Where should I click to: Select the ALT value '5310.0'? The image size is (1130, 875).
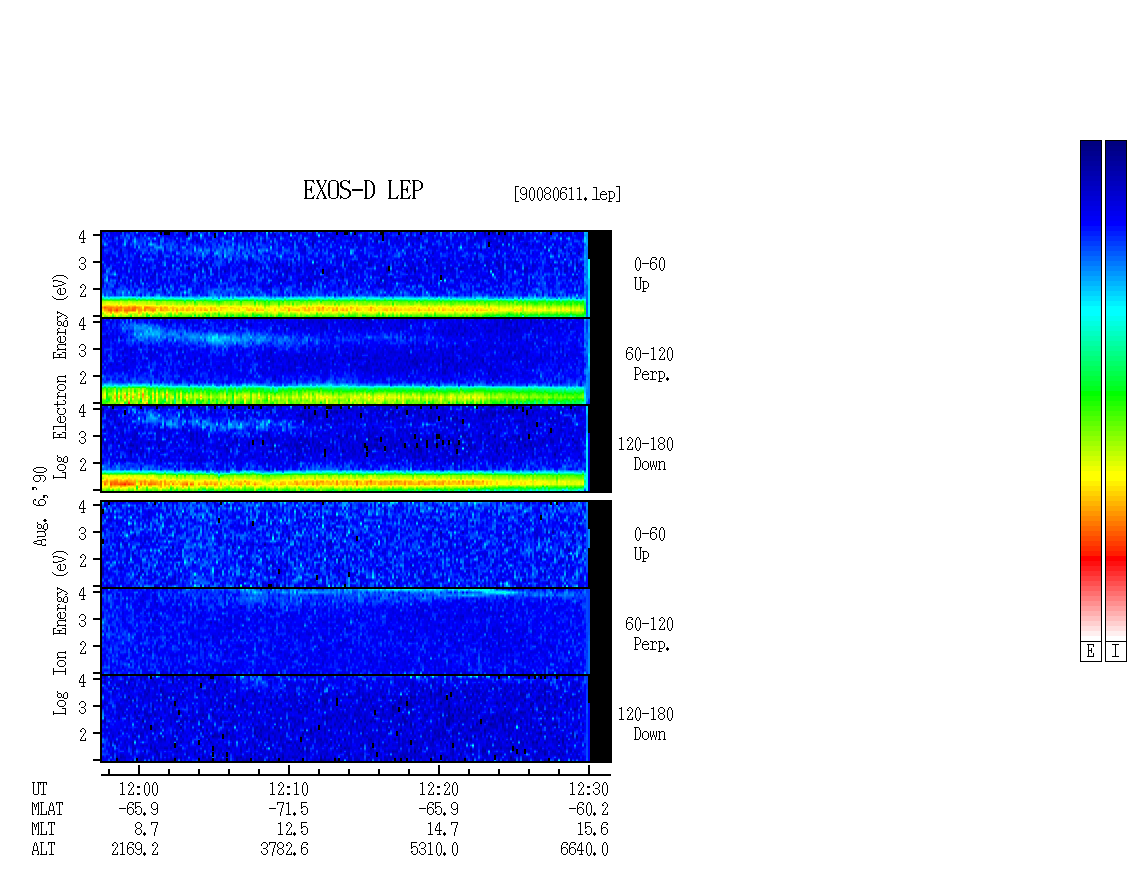tap(435, 850)
